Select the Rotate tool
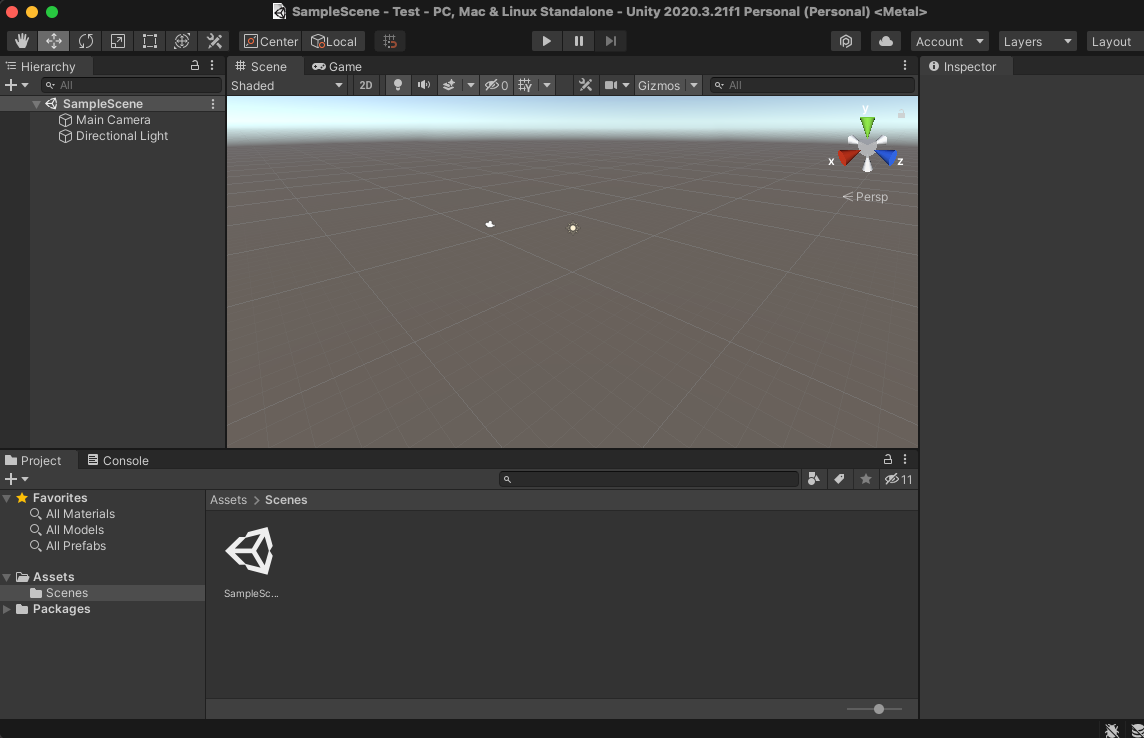The image size is (1144, 738). tap(86, 41)
